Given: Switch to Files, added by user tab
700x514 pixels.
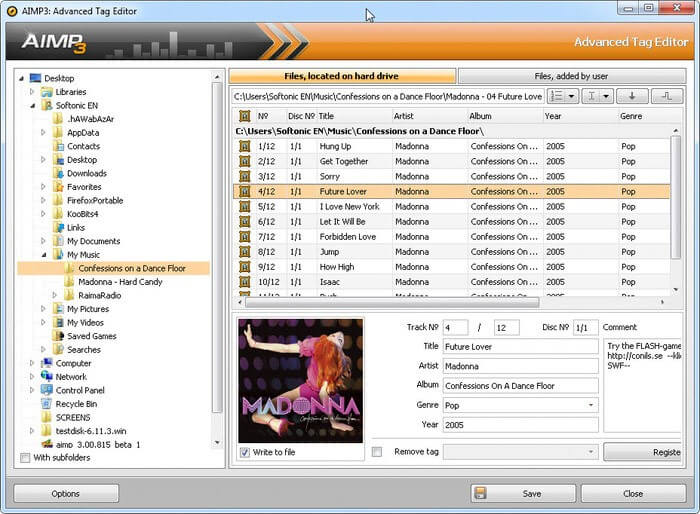Looking at the screenshot, I should [571, 76].
